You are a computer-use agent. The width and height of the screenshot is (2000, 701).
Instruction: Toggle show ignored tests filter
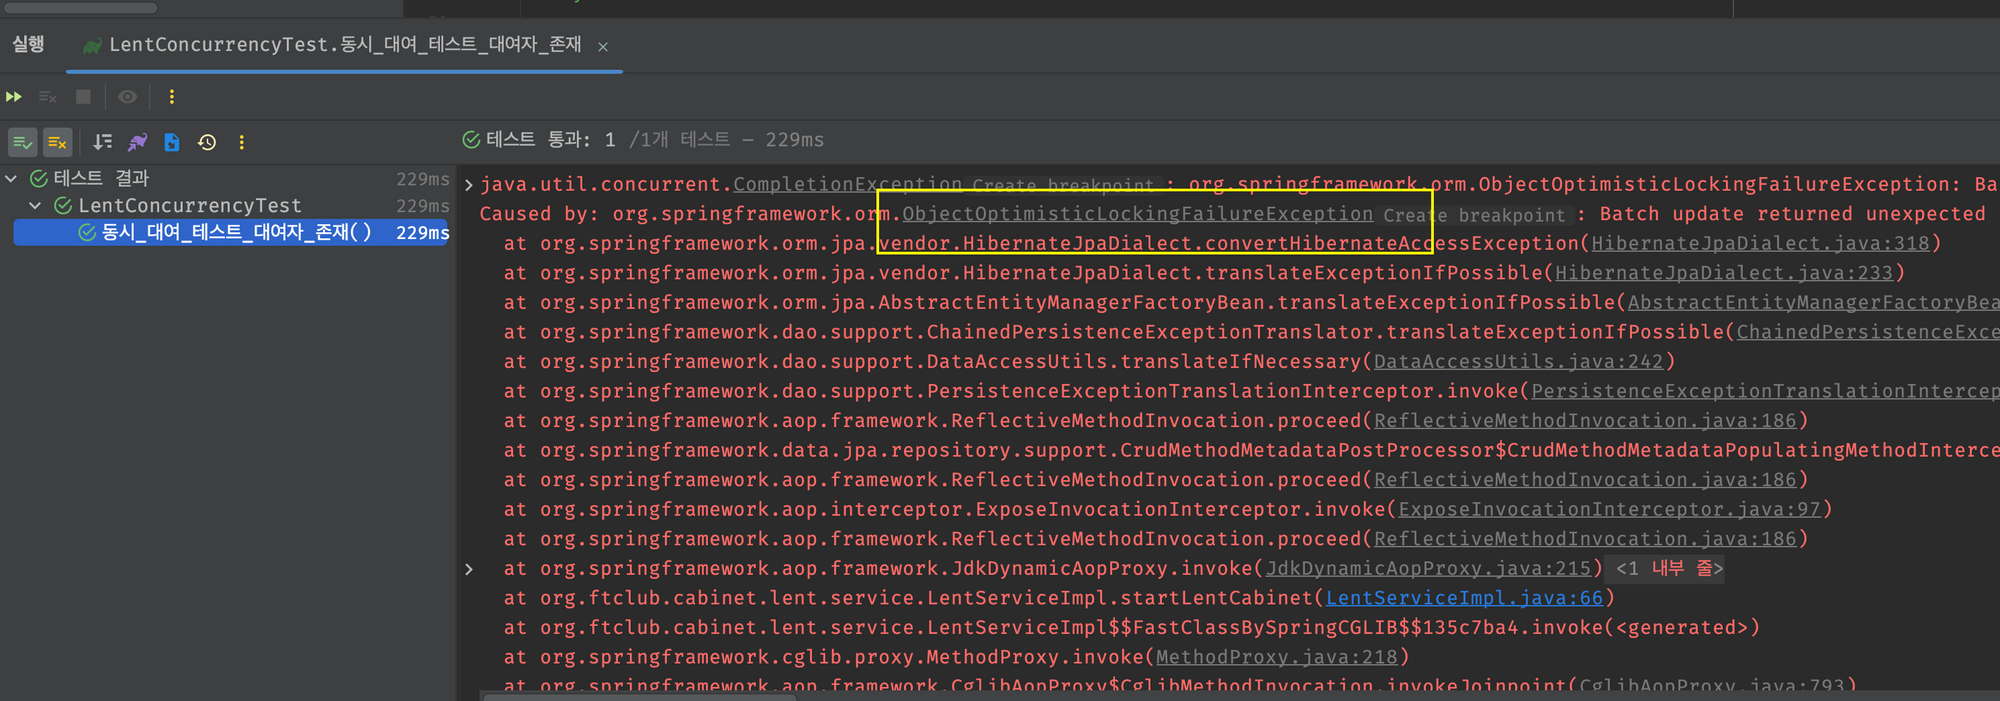click(x=57, y=142)
